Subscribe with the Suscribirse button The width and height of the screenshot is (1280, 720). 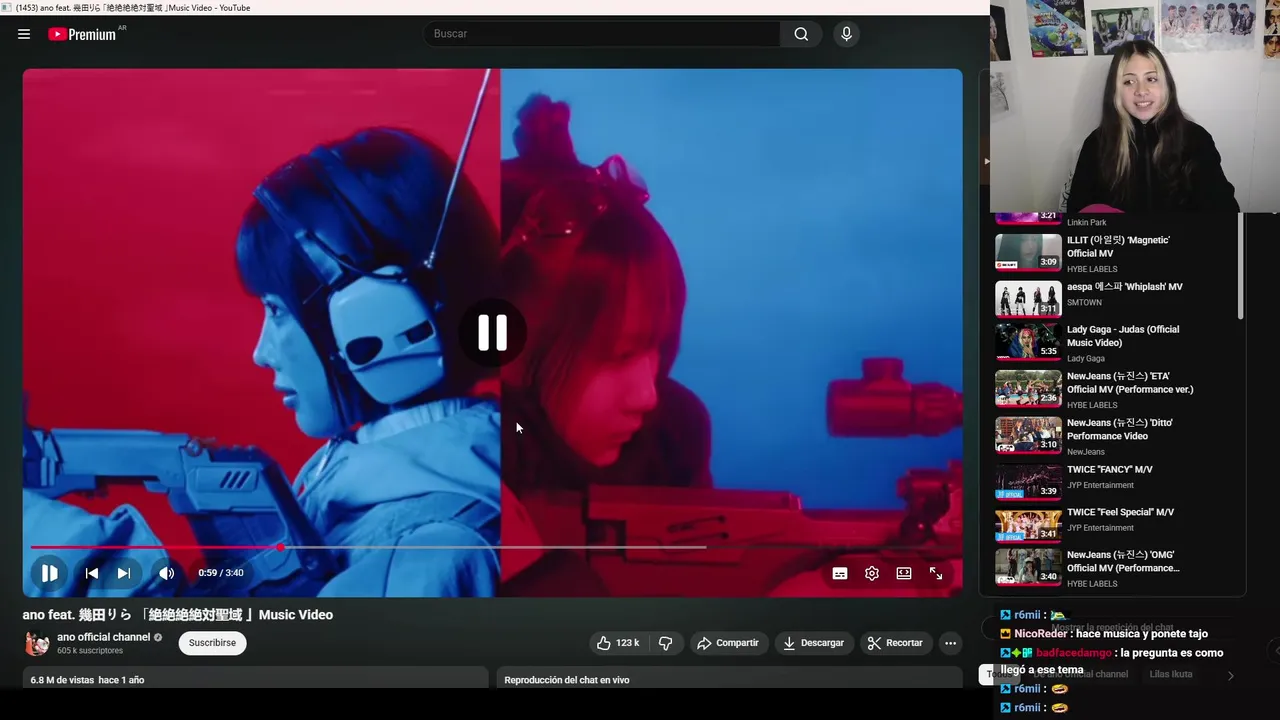[x=212, y=643]
